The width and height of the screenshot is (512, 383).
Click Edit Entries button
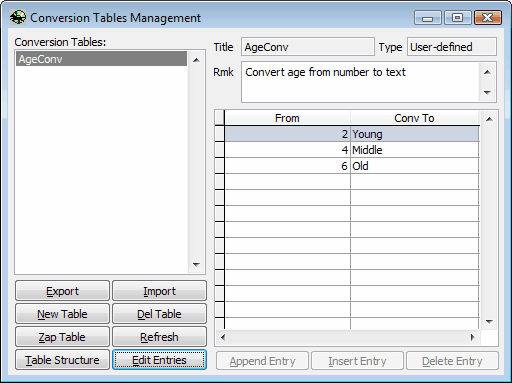coord(159,360)
